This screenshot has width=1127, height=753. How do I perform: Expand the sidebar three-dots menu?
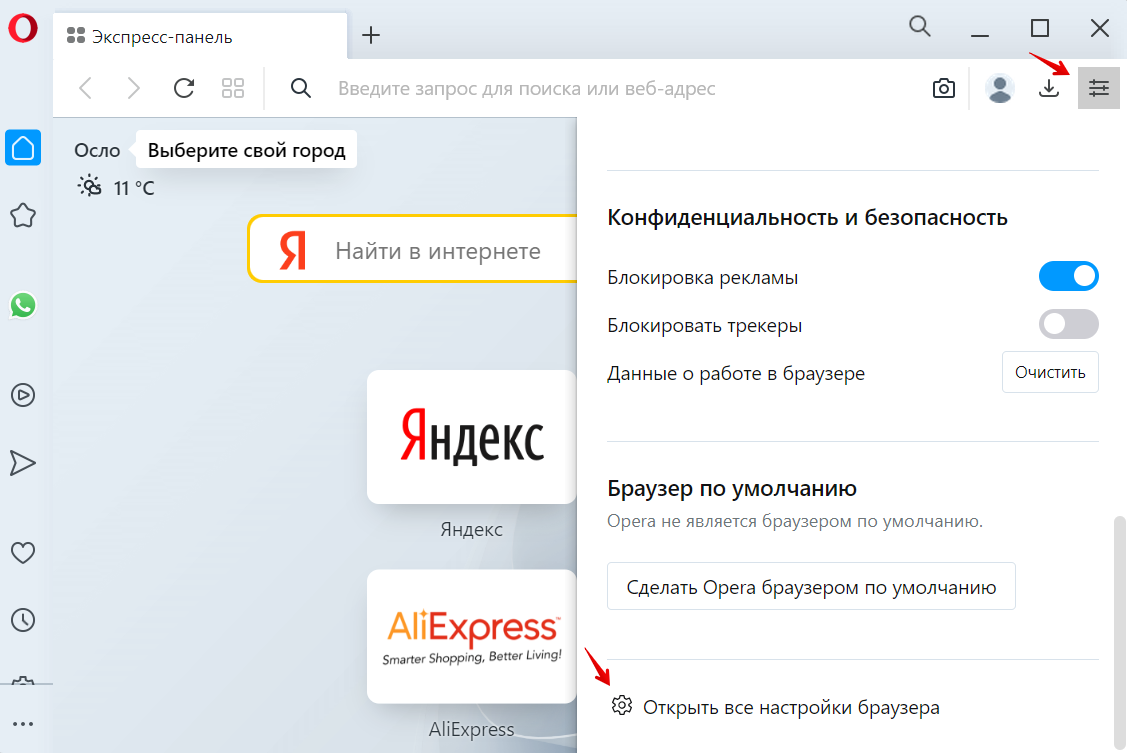(x=22, y=724)
